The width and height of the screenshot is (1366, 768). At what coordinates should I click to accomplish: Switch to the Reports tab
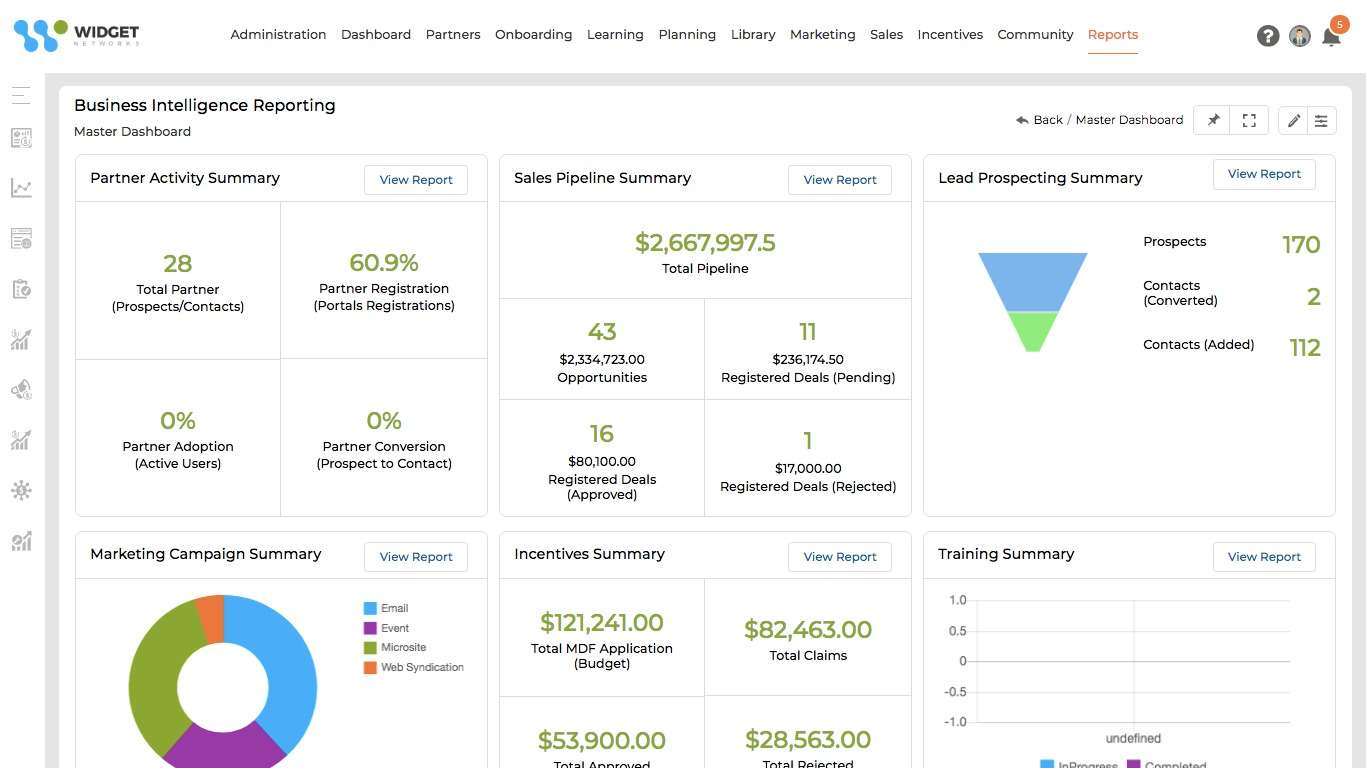click(x=1113, y=34)
